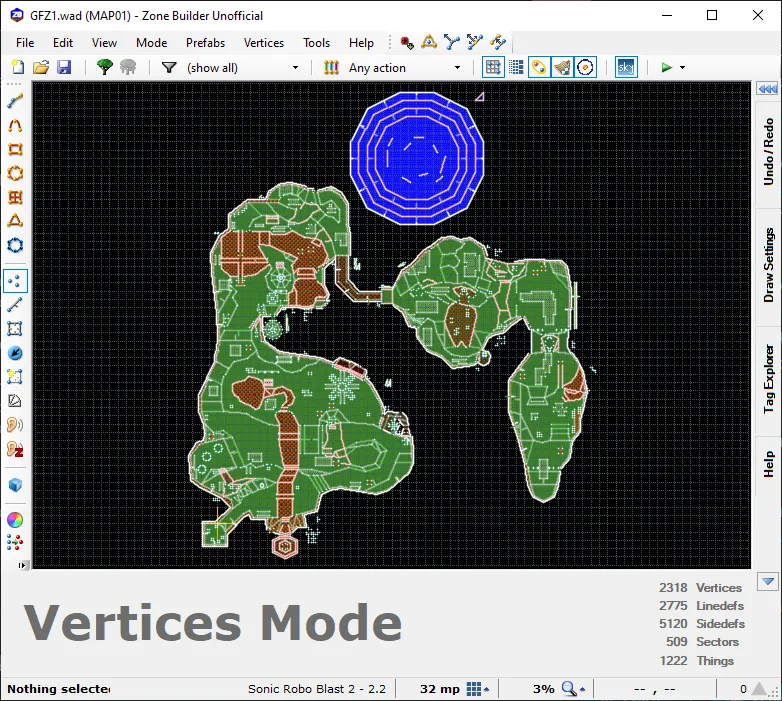This screenshot has height=701, width=782.
Task: Open a map with folder icon
Action: point(41,67)
